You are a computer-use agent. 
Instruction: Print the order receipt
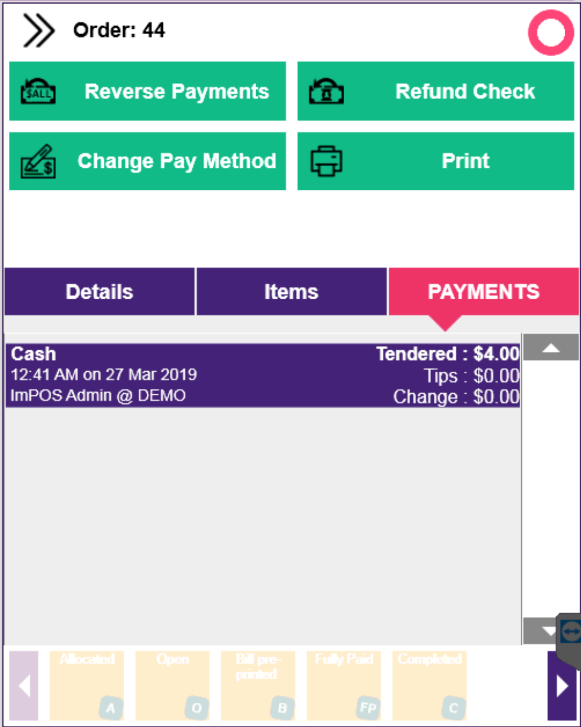[x=436, y=161]
